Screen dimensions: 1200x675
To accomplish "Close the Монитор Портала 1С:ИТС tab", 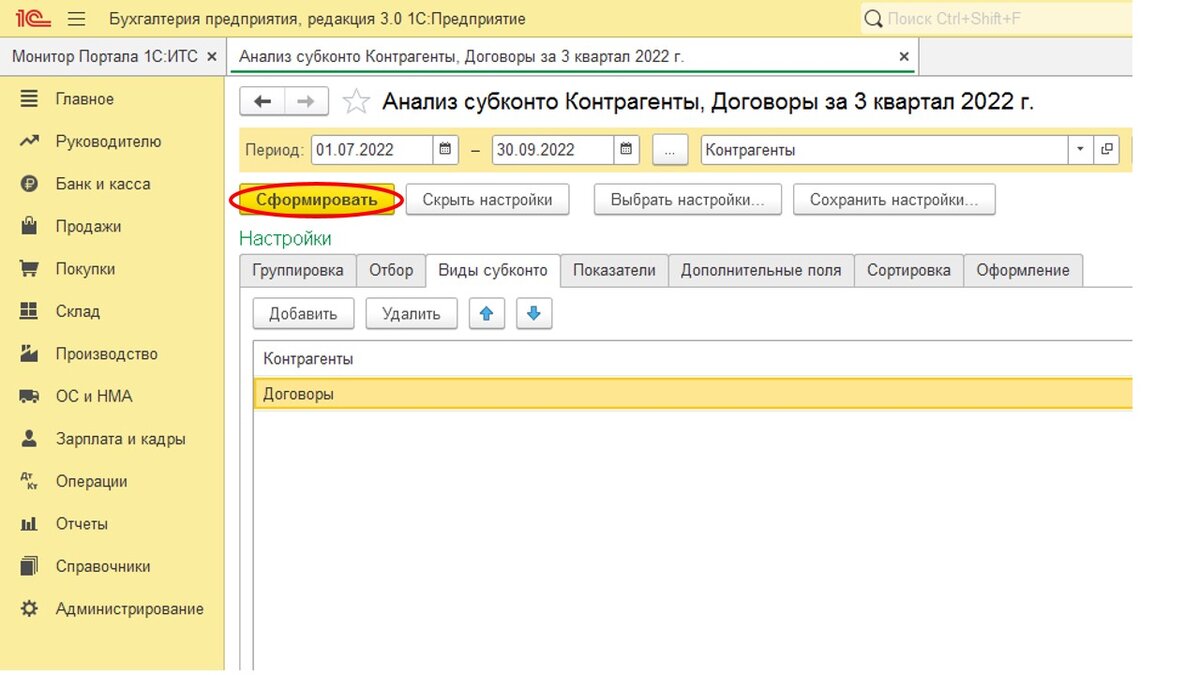I will coord(211,57).
